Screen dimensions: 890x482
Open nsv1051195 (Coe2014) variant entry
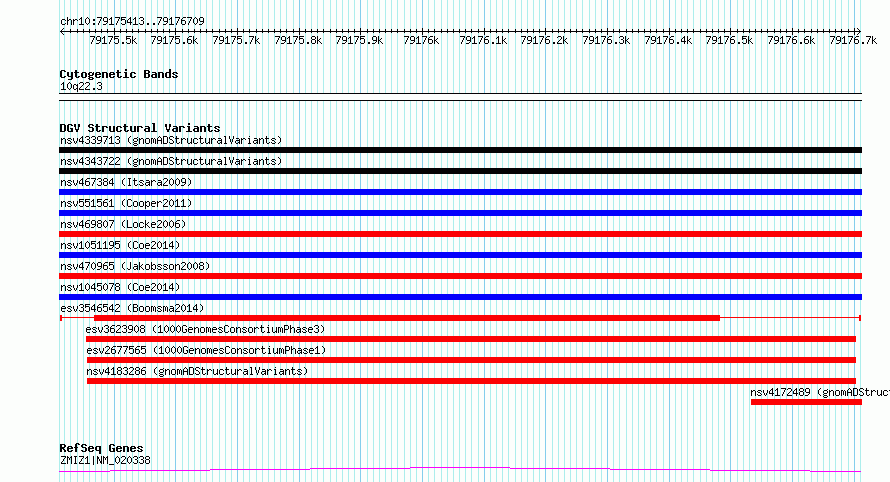click(x=120, y=245)
